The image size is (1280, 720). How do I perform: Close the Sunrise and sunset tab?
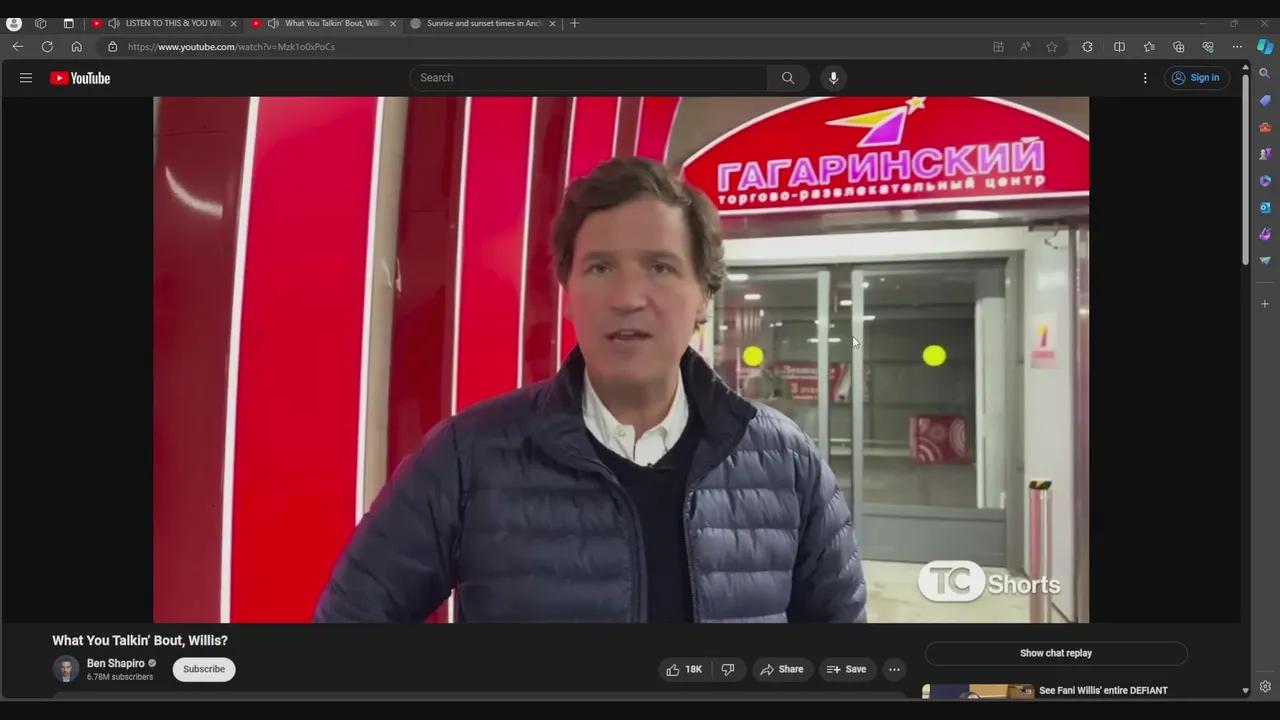click(x=552, y=23)
